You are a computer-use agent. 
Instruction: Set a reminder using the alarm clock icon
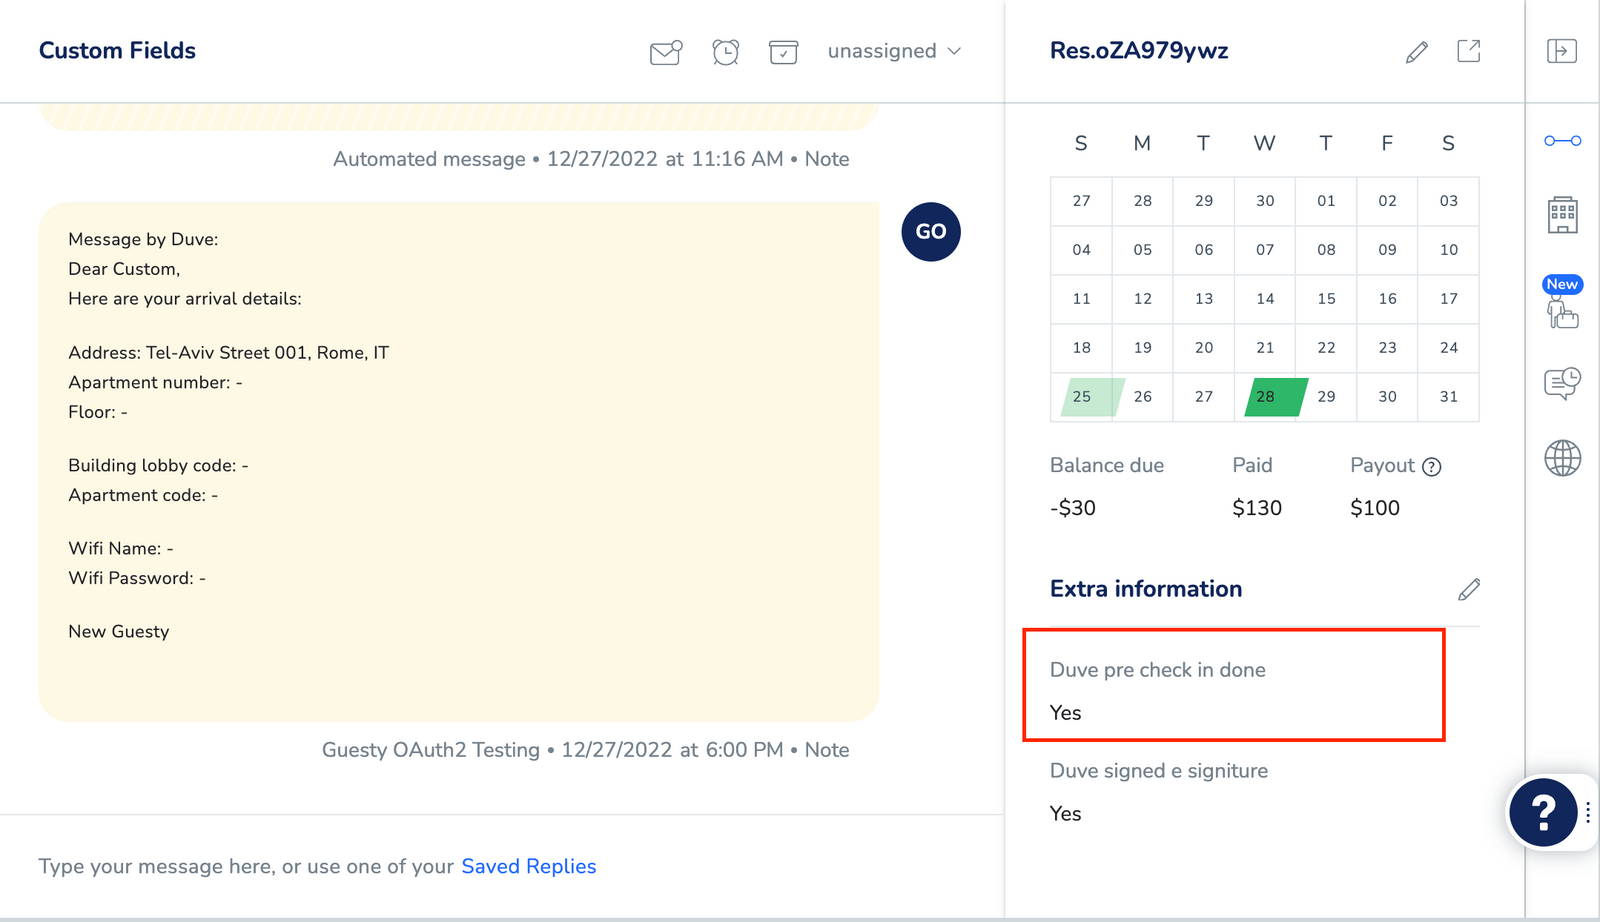[725, 51]
